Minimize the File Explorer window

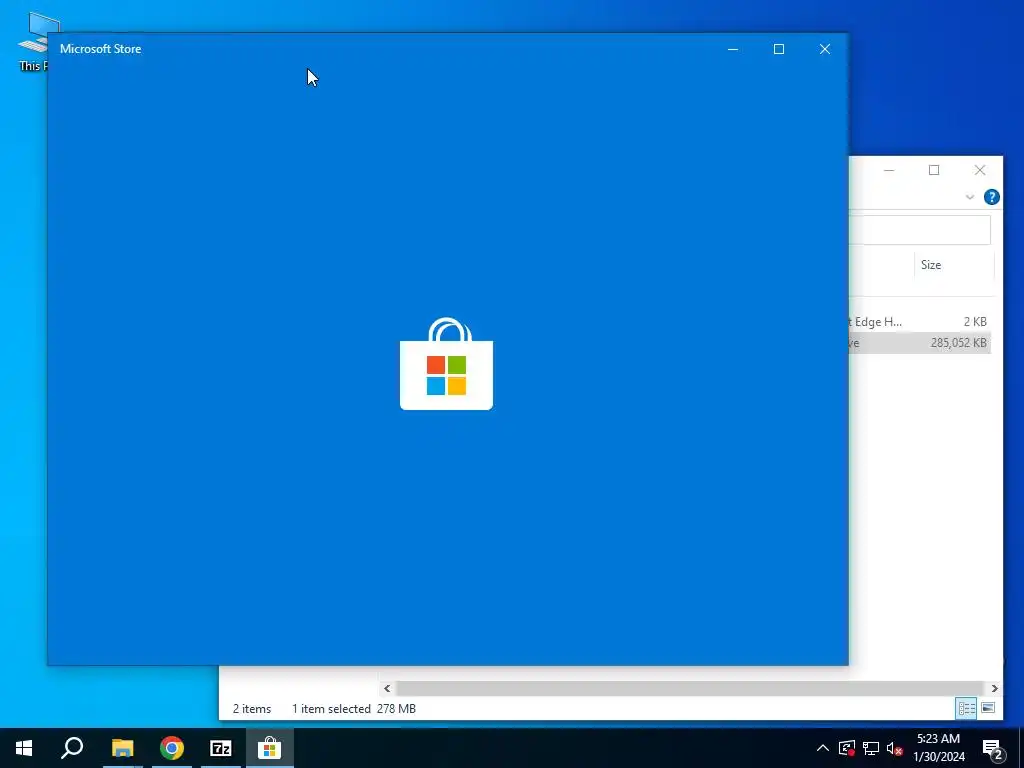889,170
